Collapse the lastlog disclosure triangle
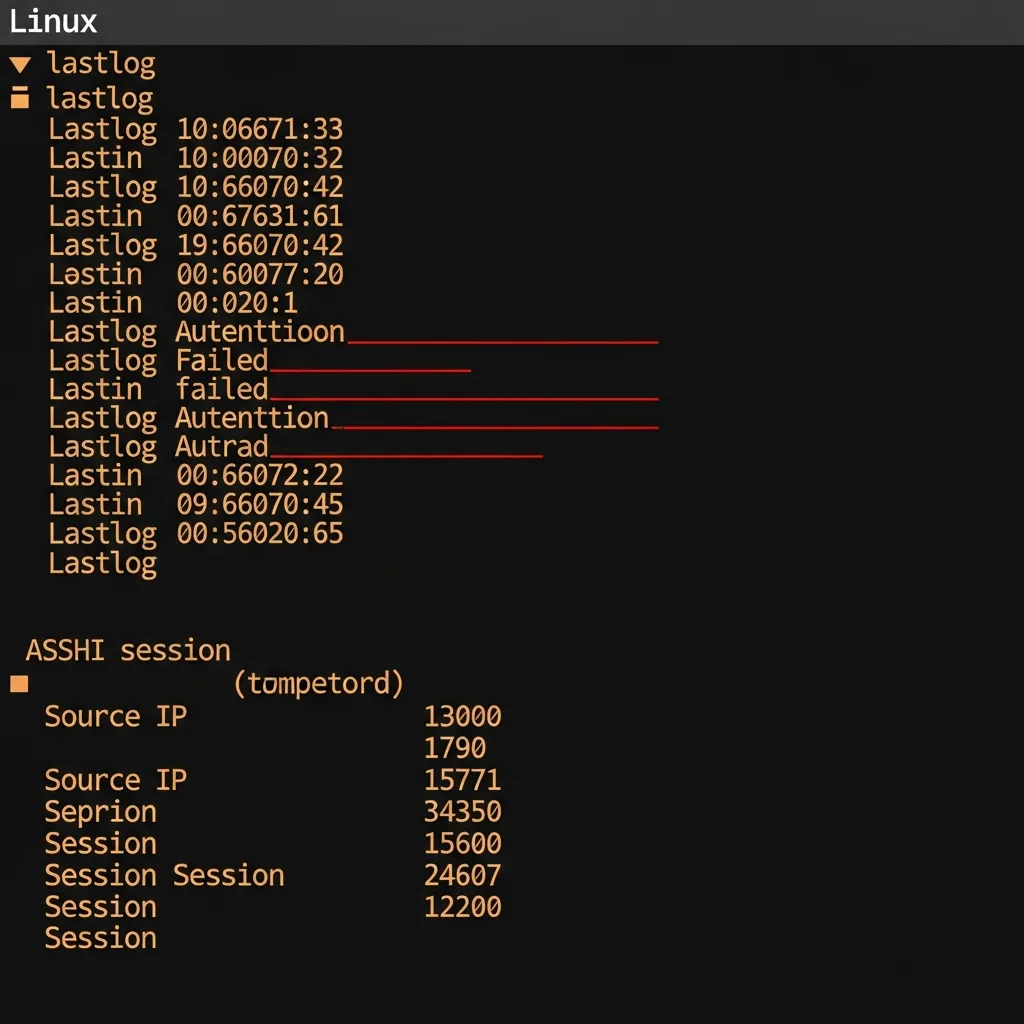1024x1024 pixels. coord(22,63)
